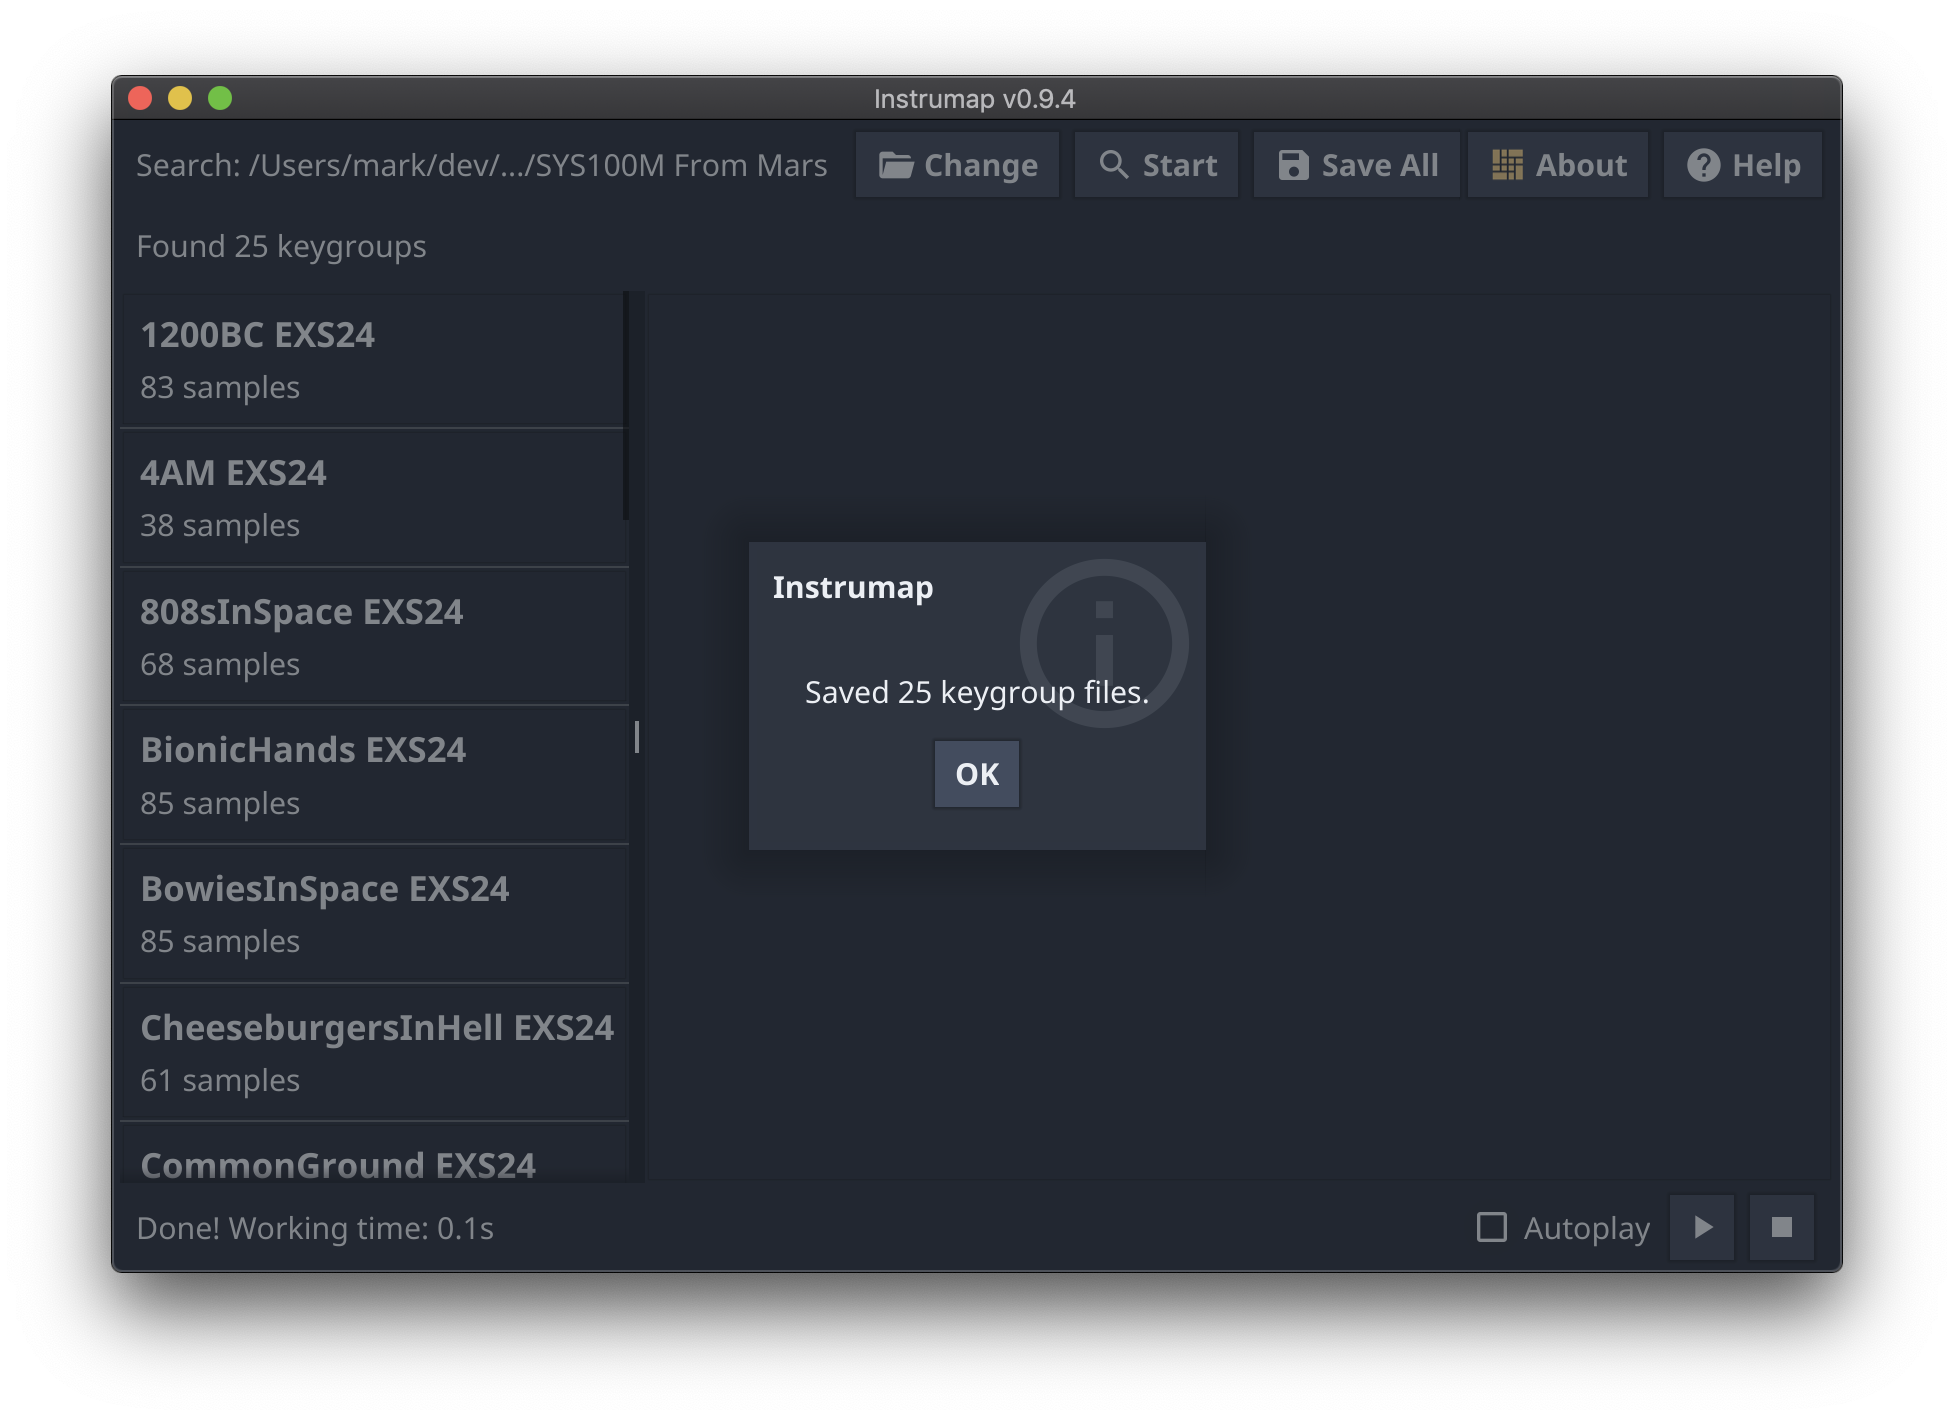The height and width of the screenshot is (1420, 1954).
Task: Click the 'Saved 25 keygroup files.' message
Action: 977,692
